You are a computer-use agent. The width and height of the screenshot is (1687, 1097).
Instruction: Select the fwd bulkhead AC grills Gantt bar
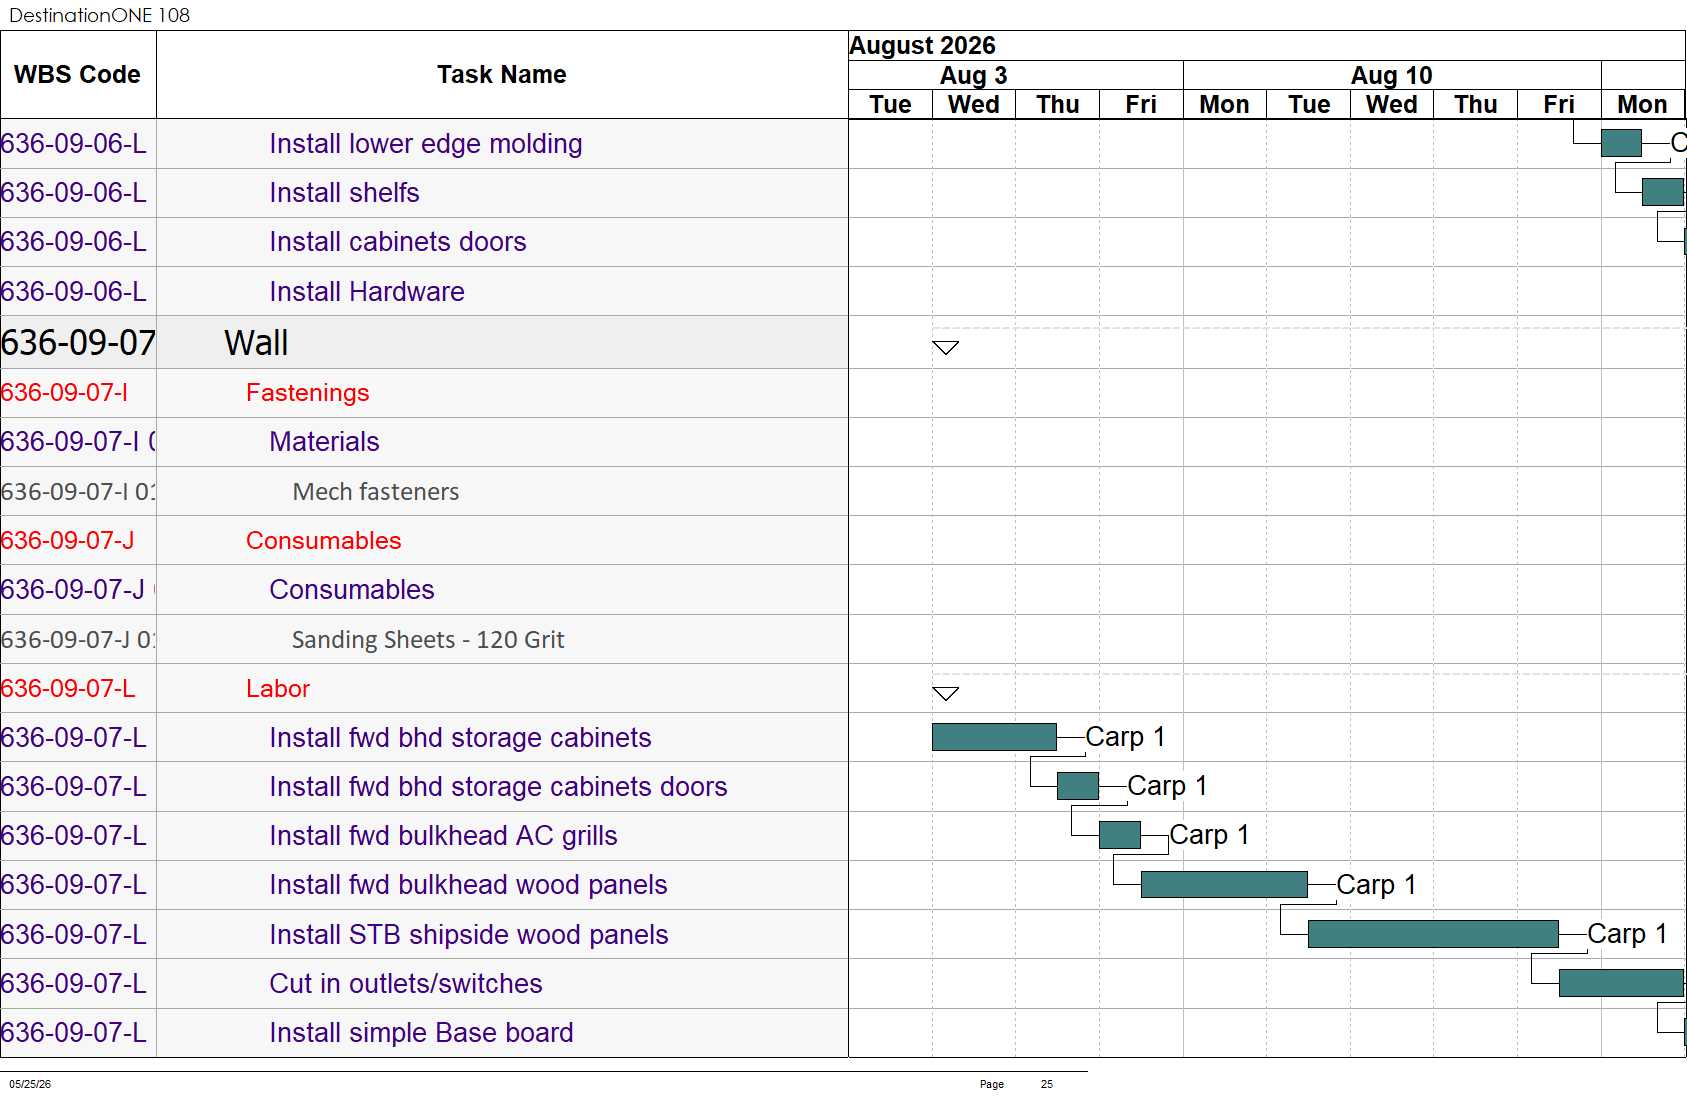pyautogui.click(x=1120, y=835)
